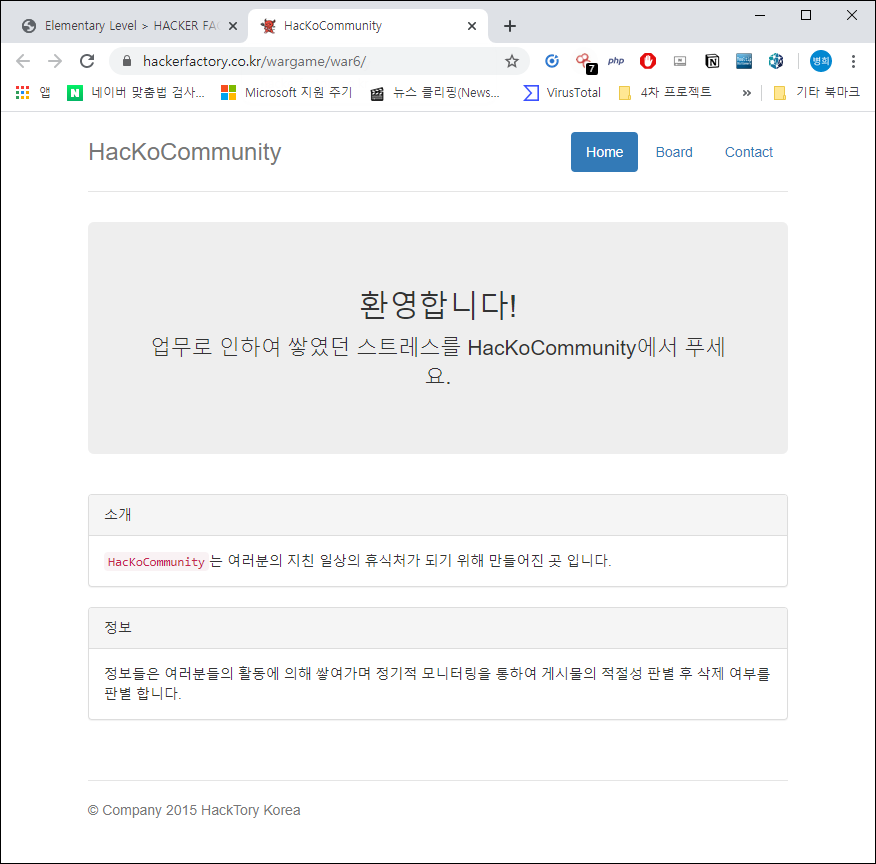Screen dimensions: 876x864
Task: Click the extension icon showing badge number 7
Action: coord(583,61)
